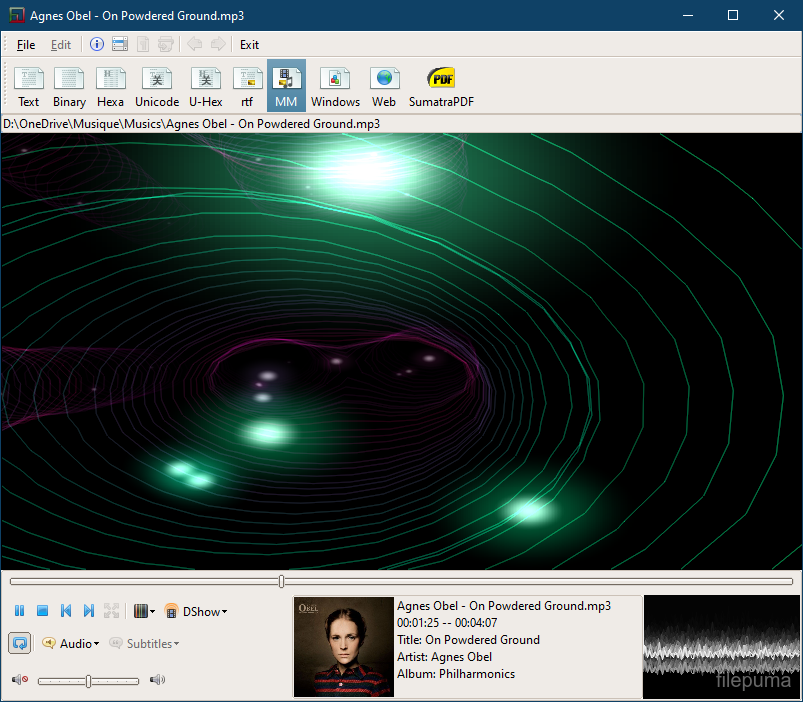Open the visualization colour bars dropdown
The height and width of the screenshot is (702, 803).
[145, 611]
